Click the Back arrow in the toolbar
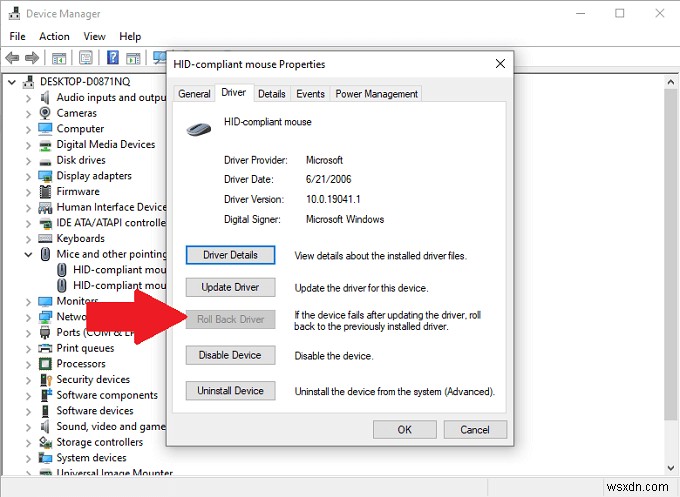This screenshot has width=680, height=497. click(12, 57)
